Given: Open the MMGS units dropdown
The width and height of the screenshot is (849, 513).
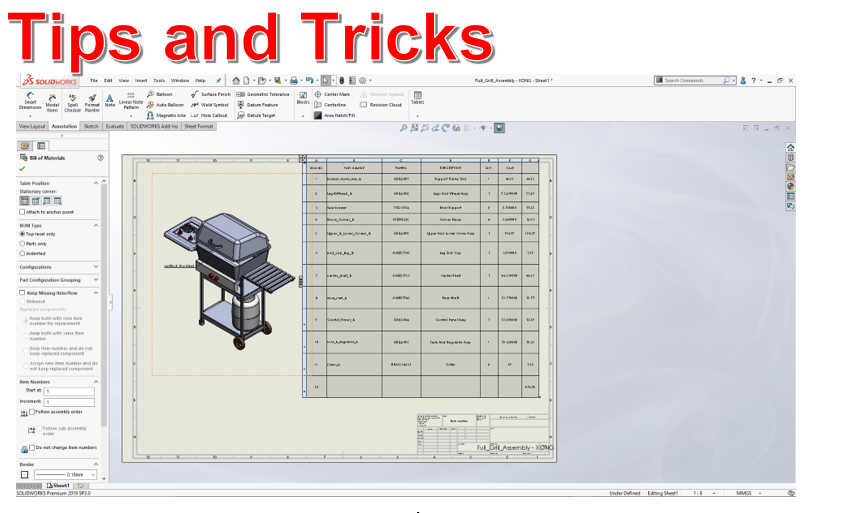Looking at the screenshot, I should (x=760, y=493).
